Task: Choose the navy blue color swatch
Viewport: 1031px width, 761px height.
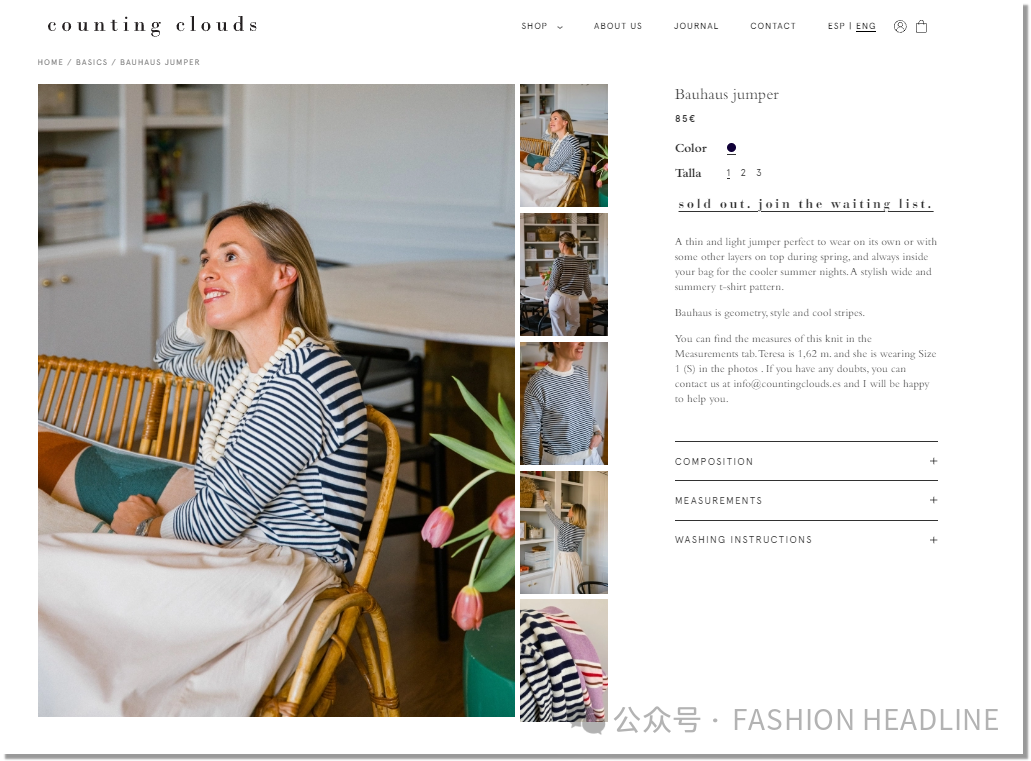Action: 731,148
